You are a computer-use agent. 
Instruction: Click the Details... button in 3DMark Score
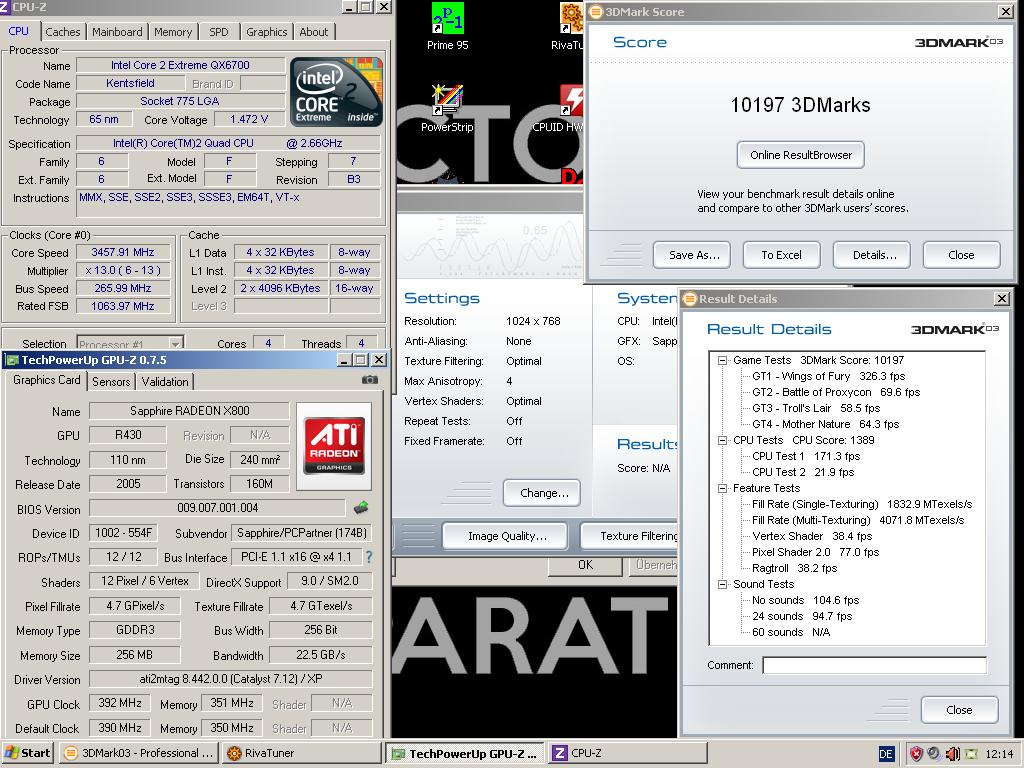click(x=871, y=255)
